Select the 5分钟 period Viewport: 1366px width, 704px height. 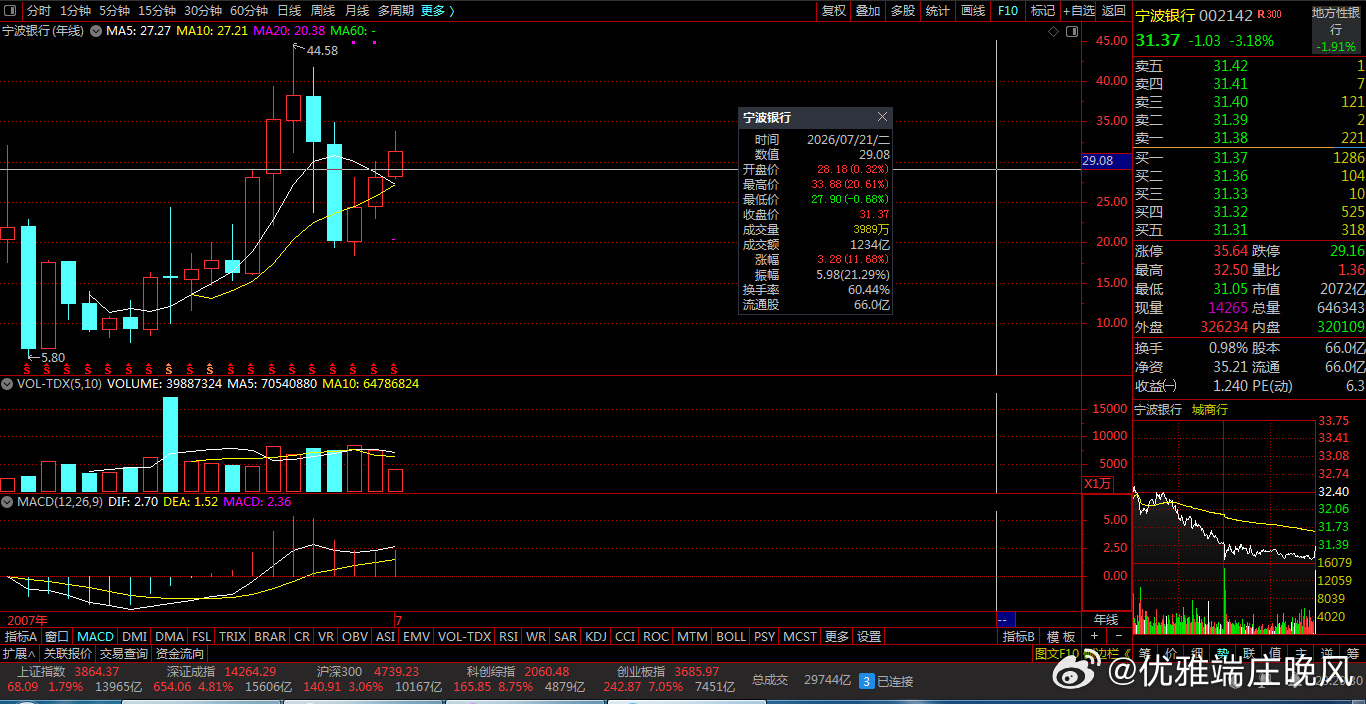coord(114,11)
